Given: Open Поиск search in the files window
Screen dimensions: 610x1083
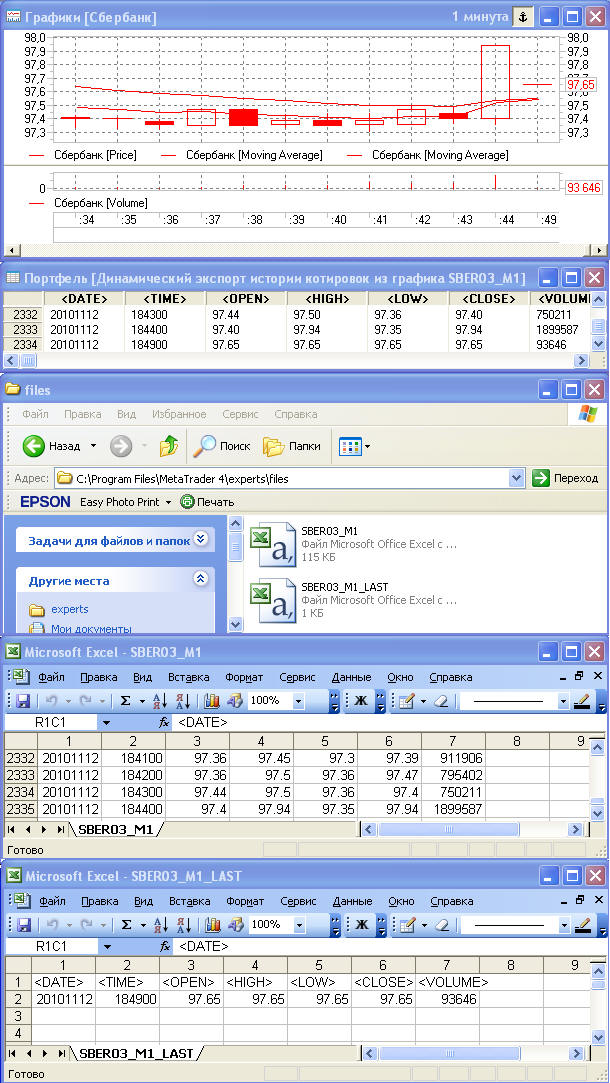Looking at the screenshot, I should click(222, 446).
